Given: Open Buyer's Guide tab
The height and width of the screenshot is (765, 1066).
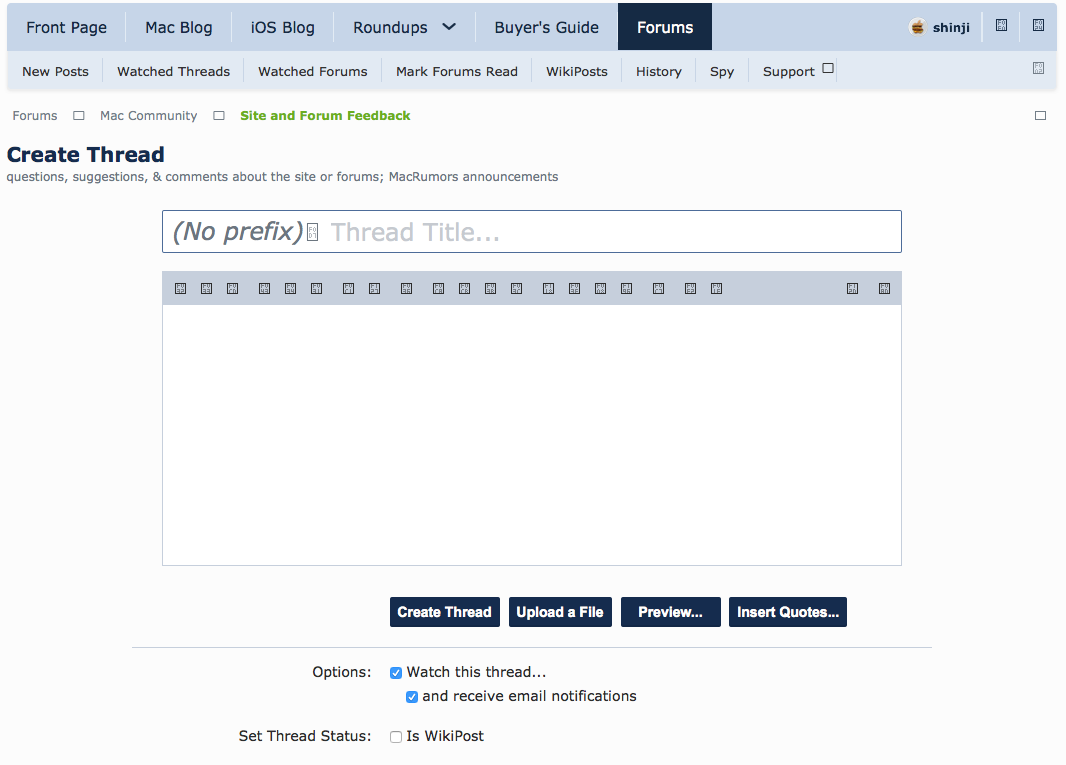Looking at the screenshot, I should (x=547, y=27).
